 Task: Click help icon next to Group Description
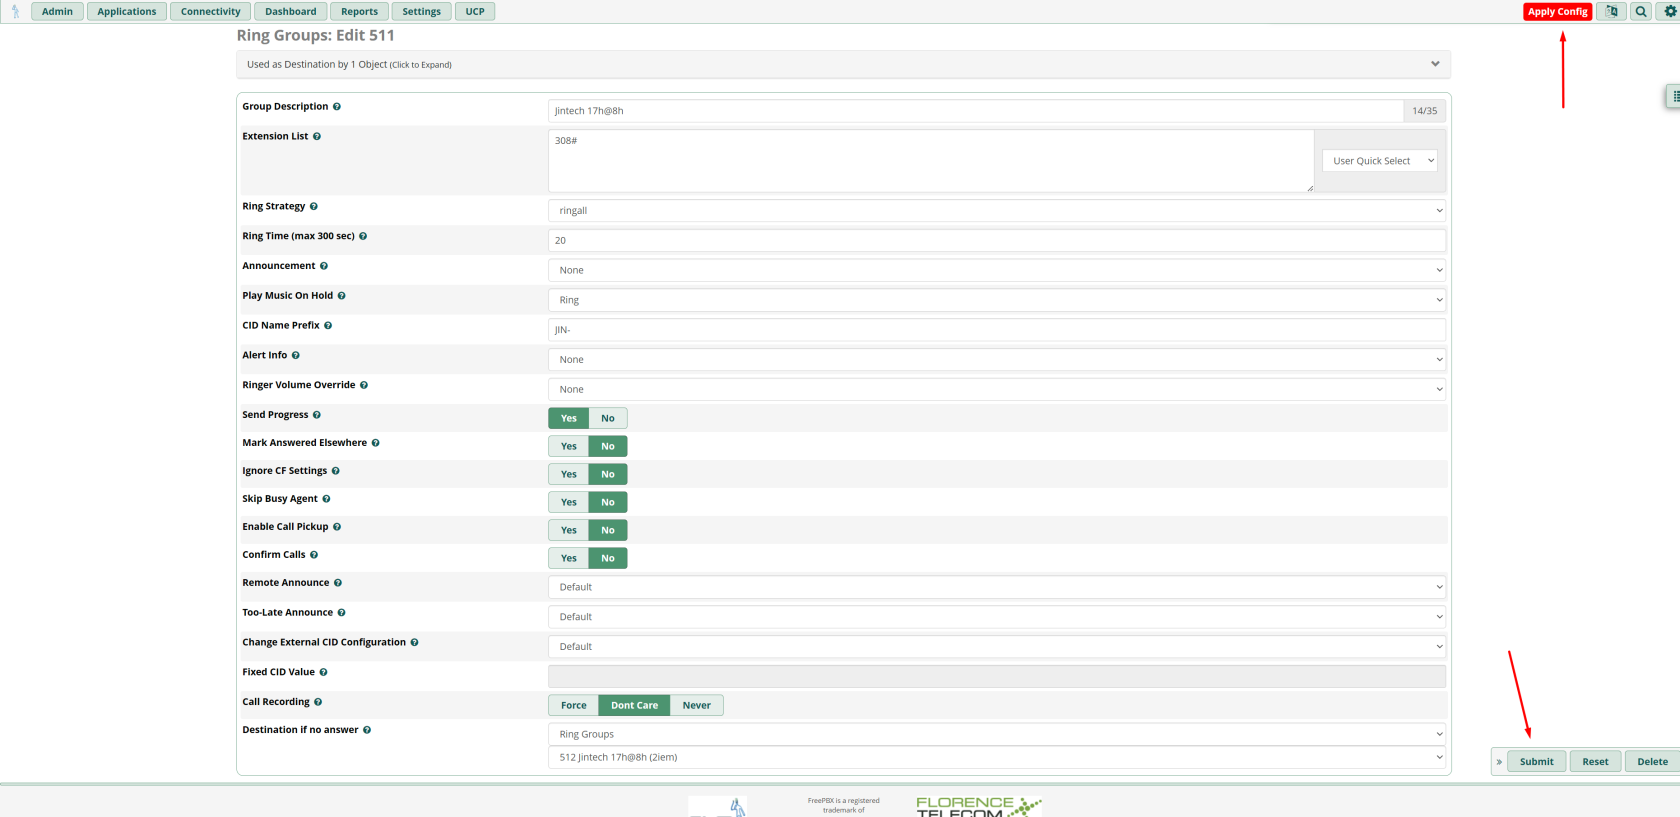pyautogui.click(x=337, y=107)
